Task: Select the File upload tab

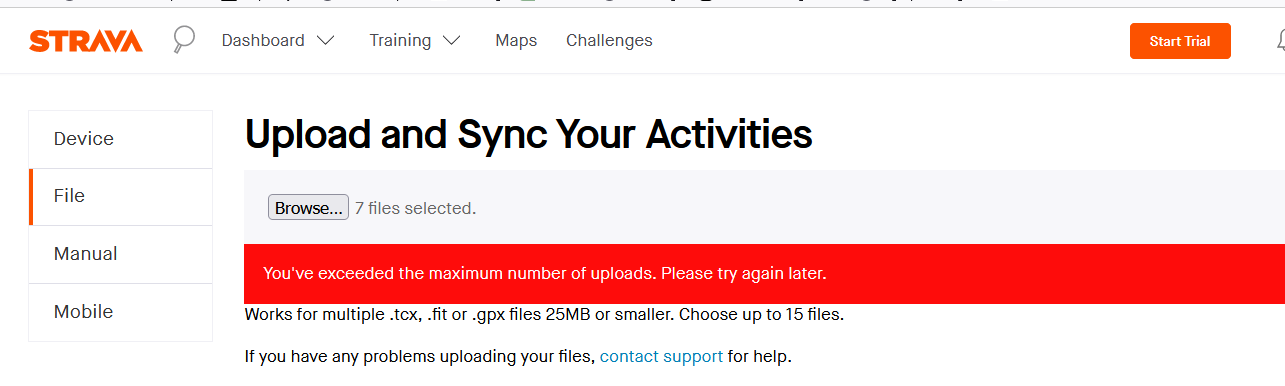Action: (121, 196)
